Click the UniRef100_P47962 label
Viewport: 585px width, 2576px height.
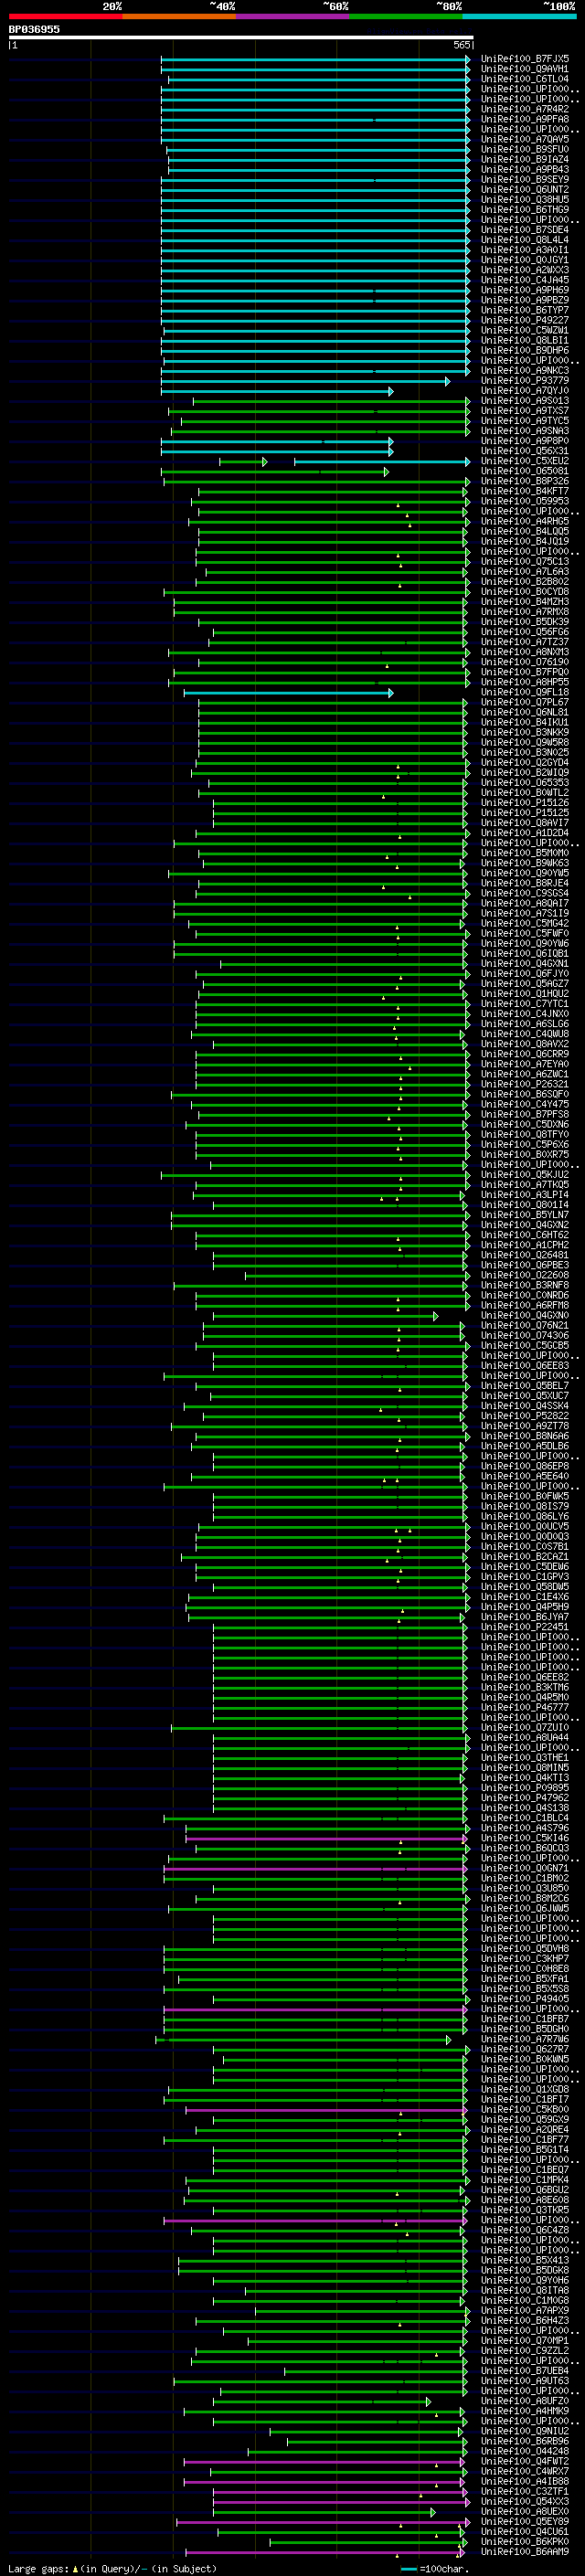pyautogui.click(x=525, y=1797)
